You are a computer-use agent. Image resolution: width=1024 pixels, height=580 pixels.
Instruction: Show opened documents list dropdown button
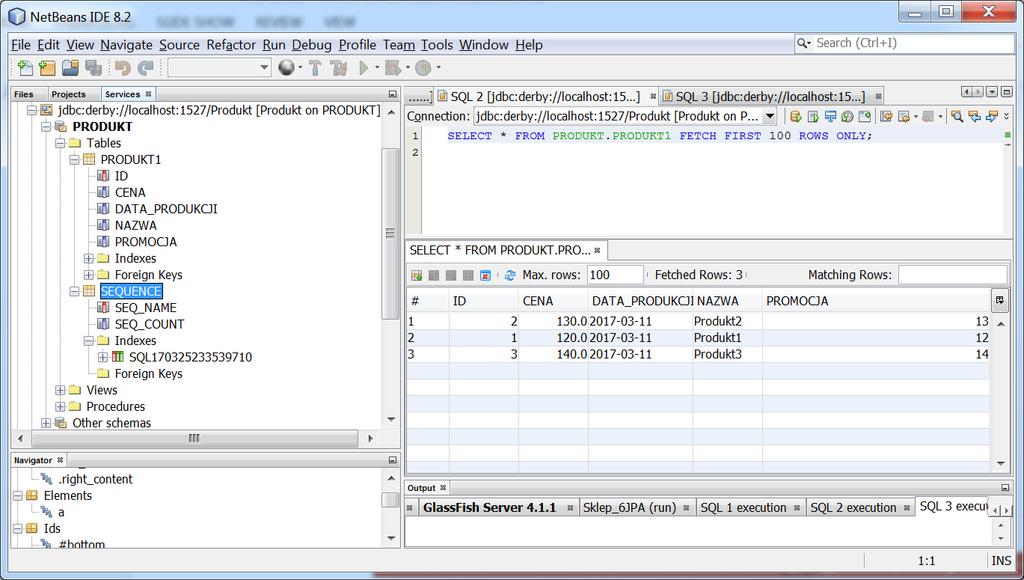(993, 92)
